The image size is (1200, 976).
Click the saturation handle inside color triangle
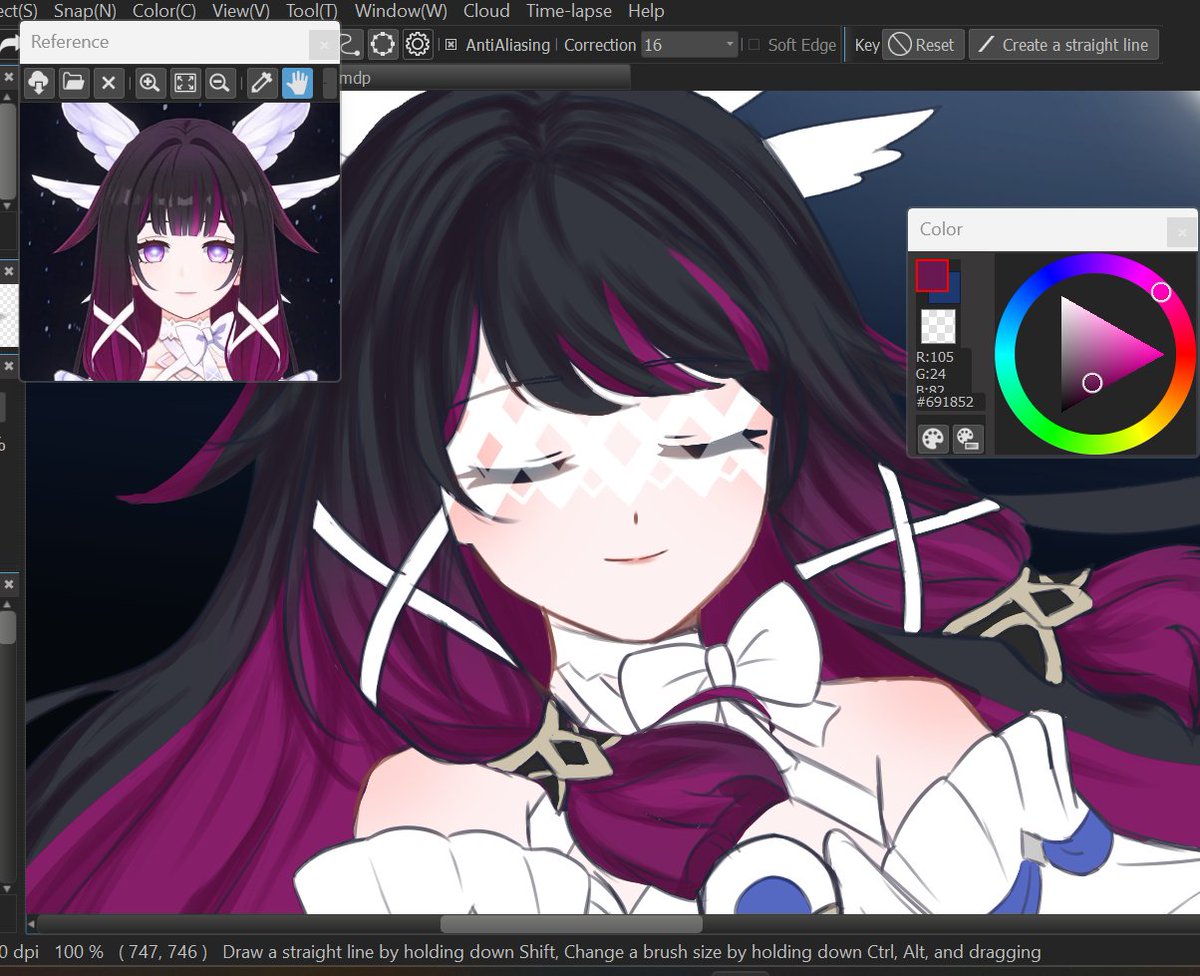point(1092,382)
